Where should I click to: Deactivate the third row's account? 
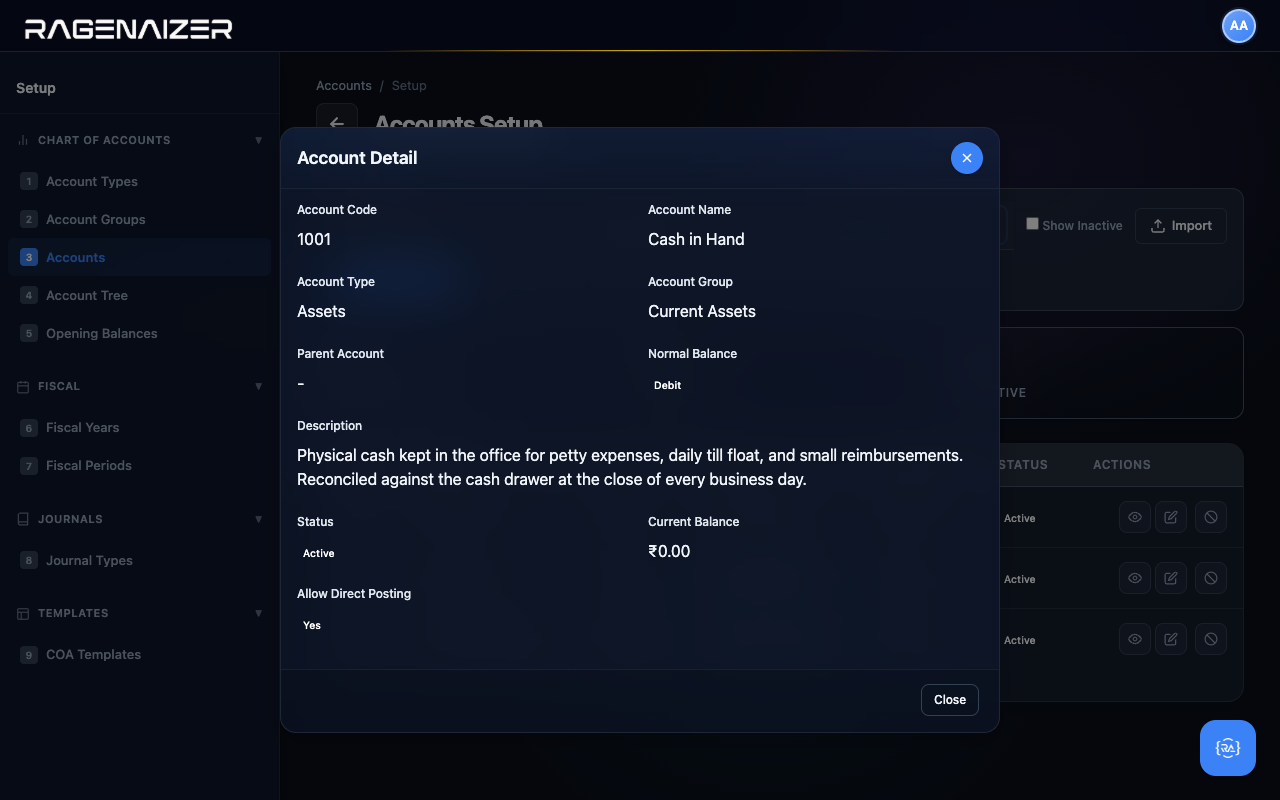coord(1211,639)
